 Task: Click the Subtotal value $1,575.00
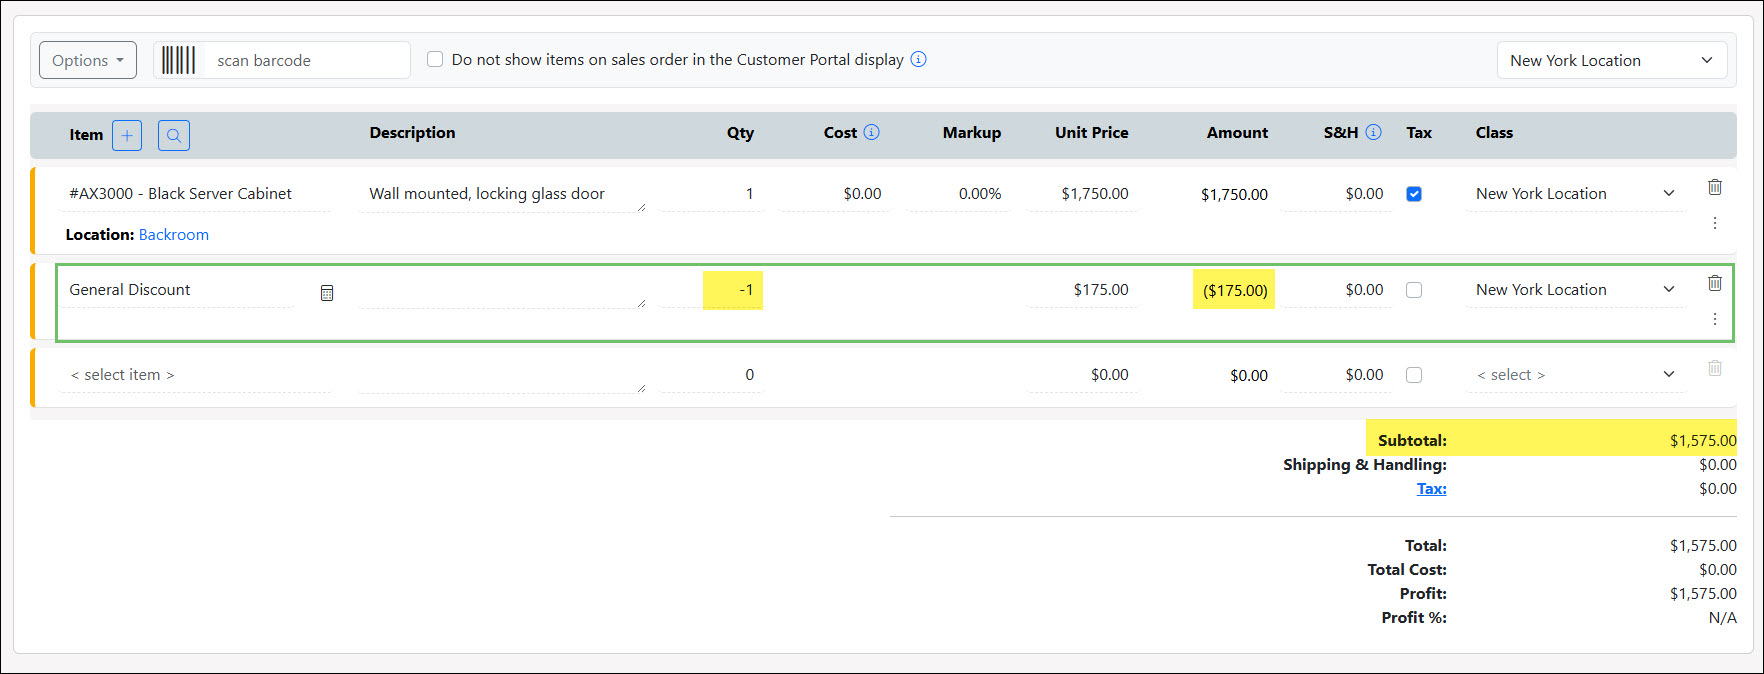click(1703, 440)
